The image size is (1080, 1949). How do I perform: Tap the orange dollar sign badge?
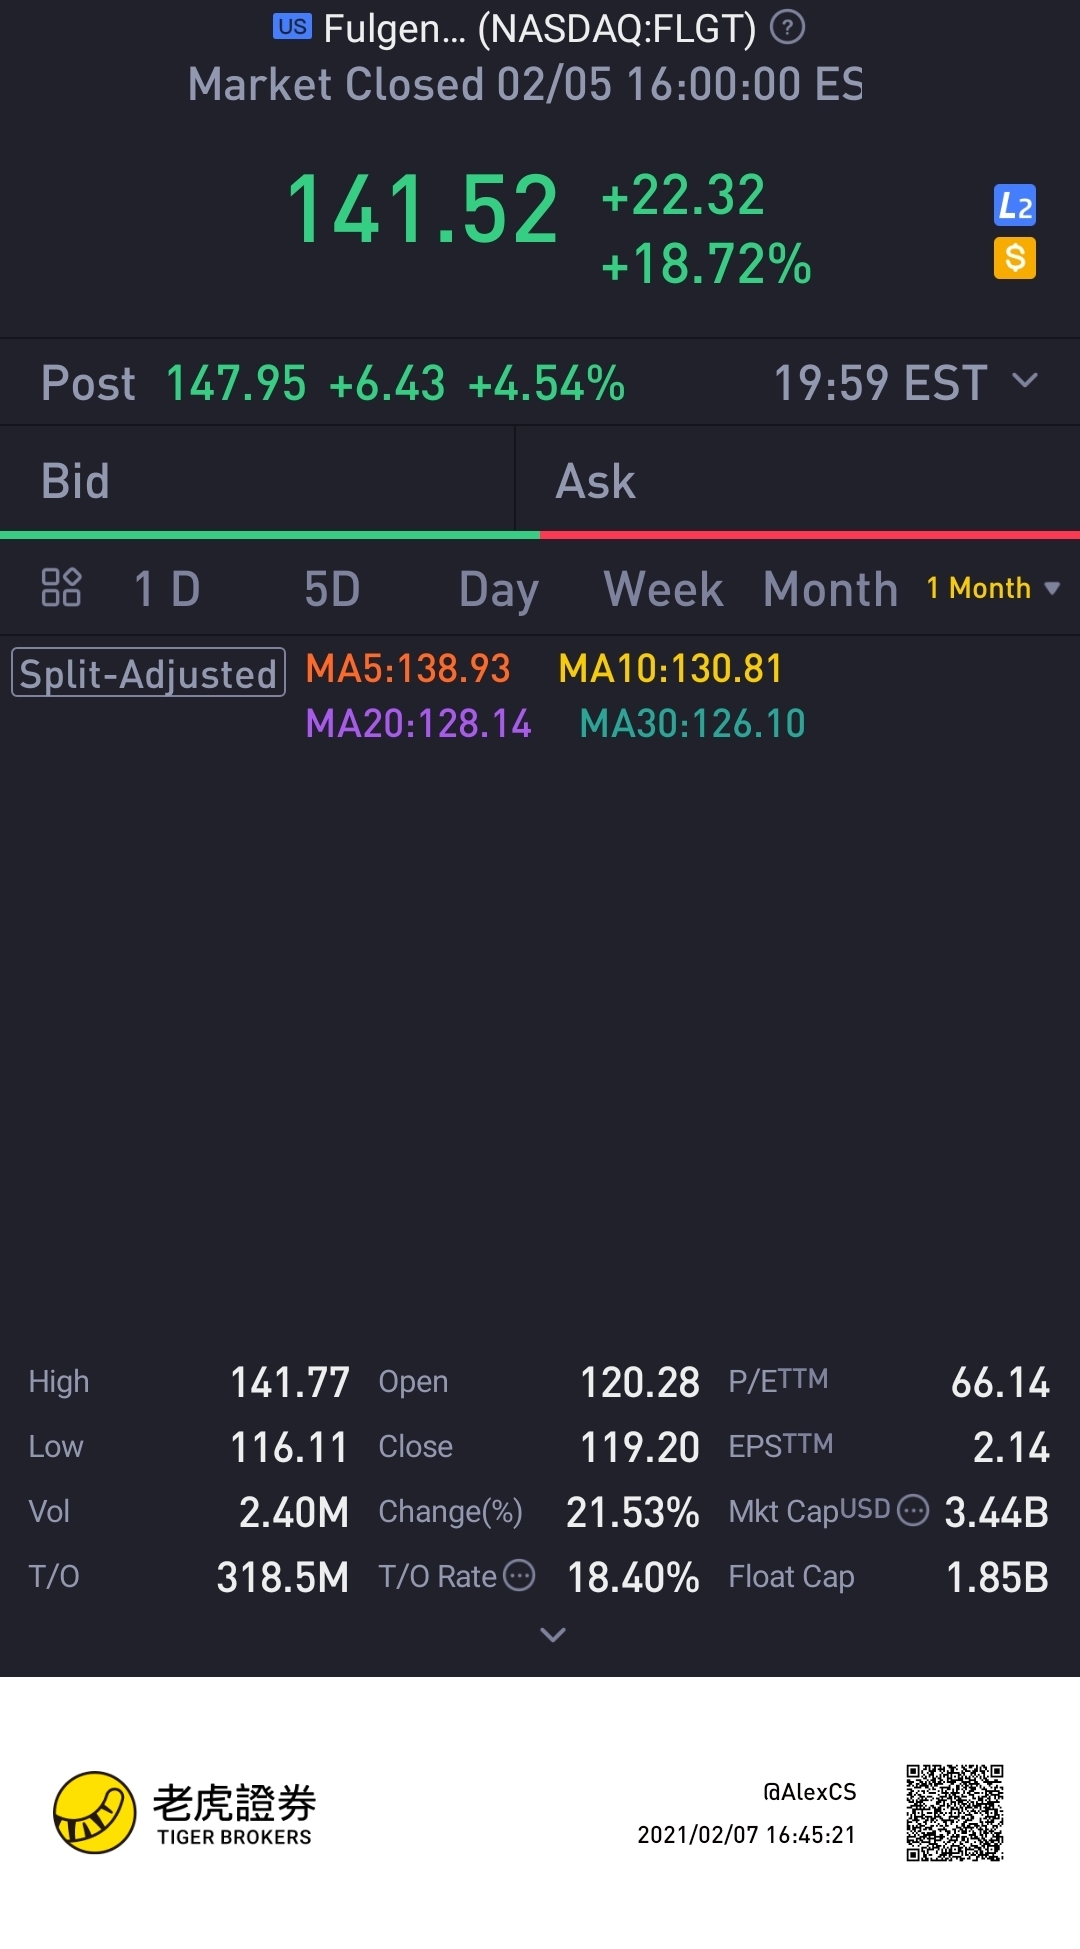(x=1014, y=258)
